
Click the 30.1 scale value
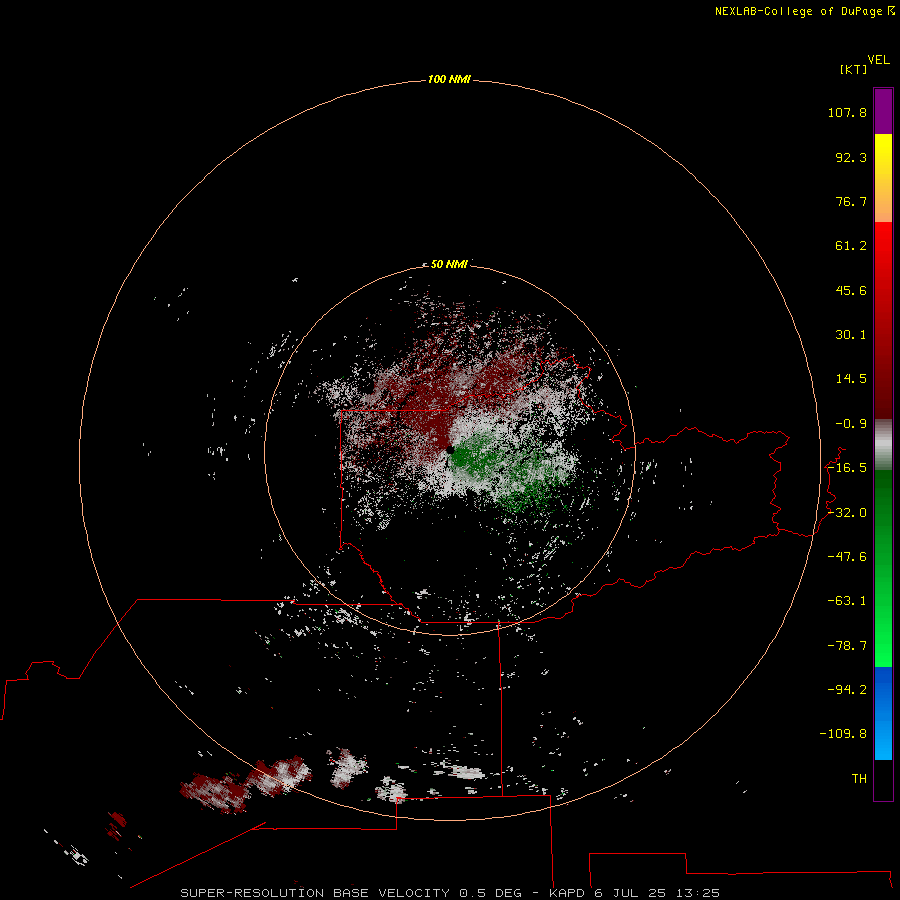pyautogui.click(x=851, y=335)
